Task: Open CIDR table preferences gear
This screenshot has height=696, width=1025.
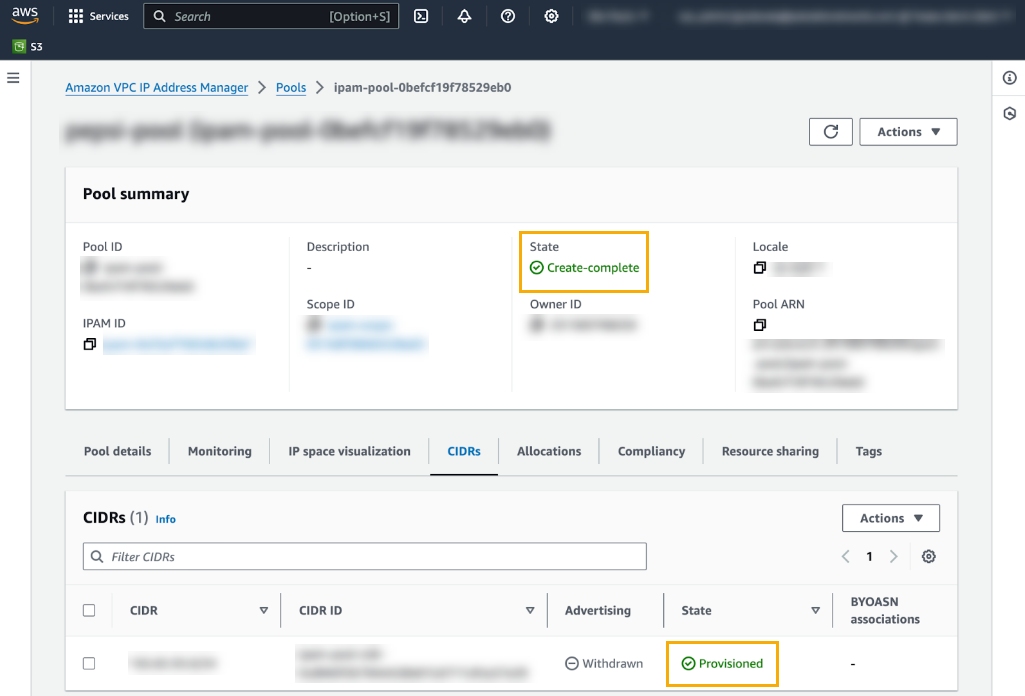Action: (928, 557)
